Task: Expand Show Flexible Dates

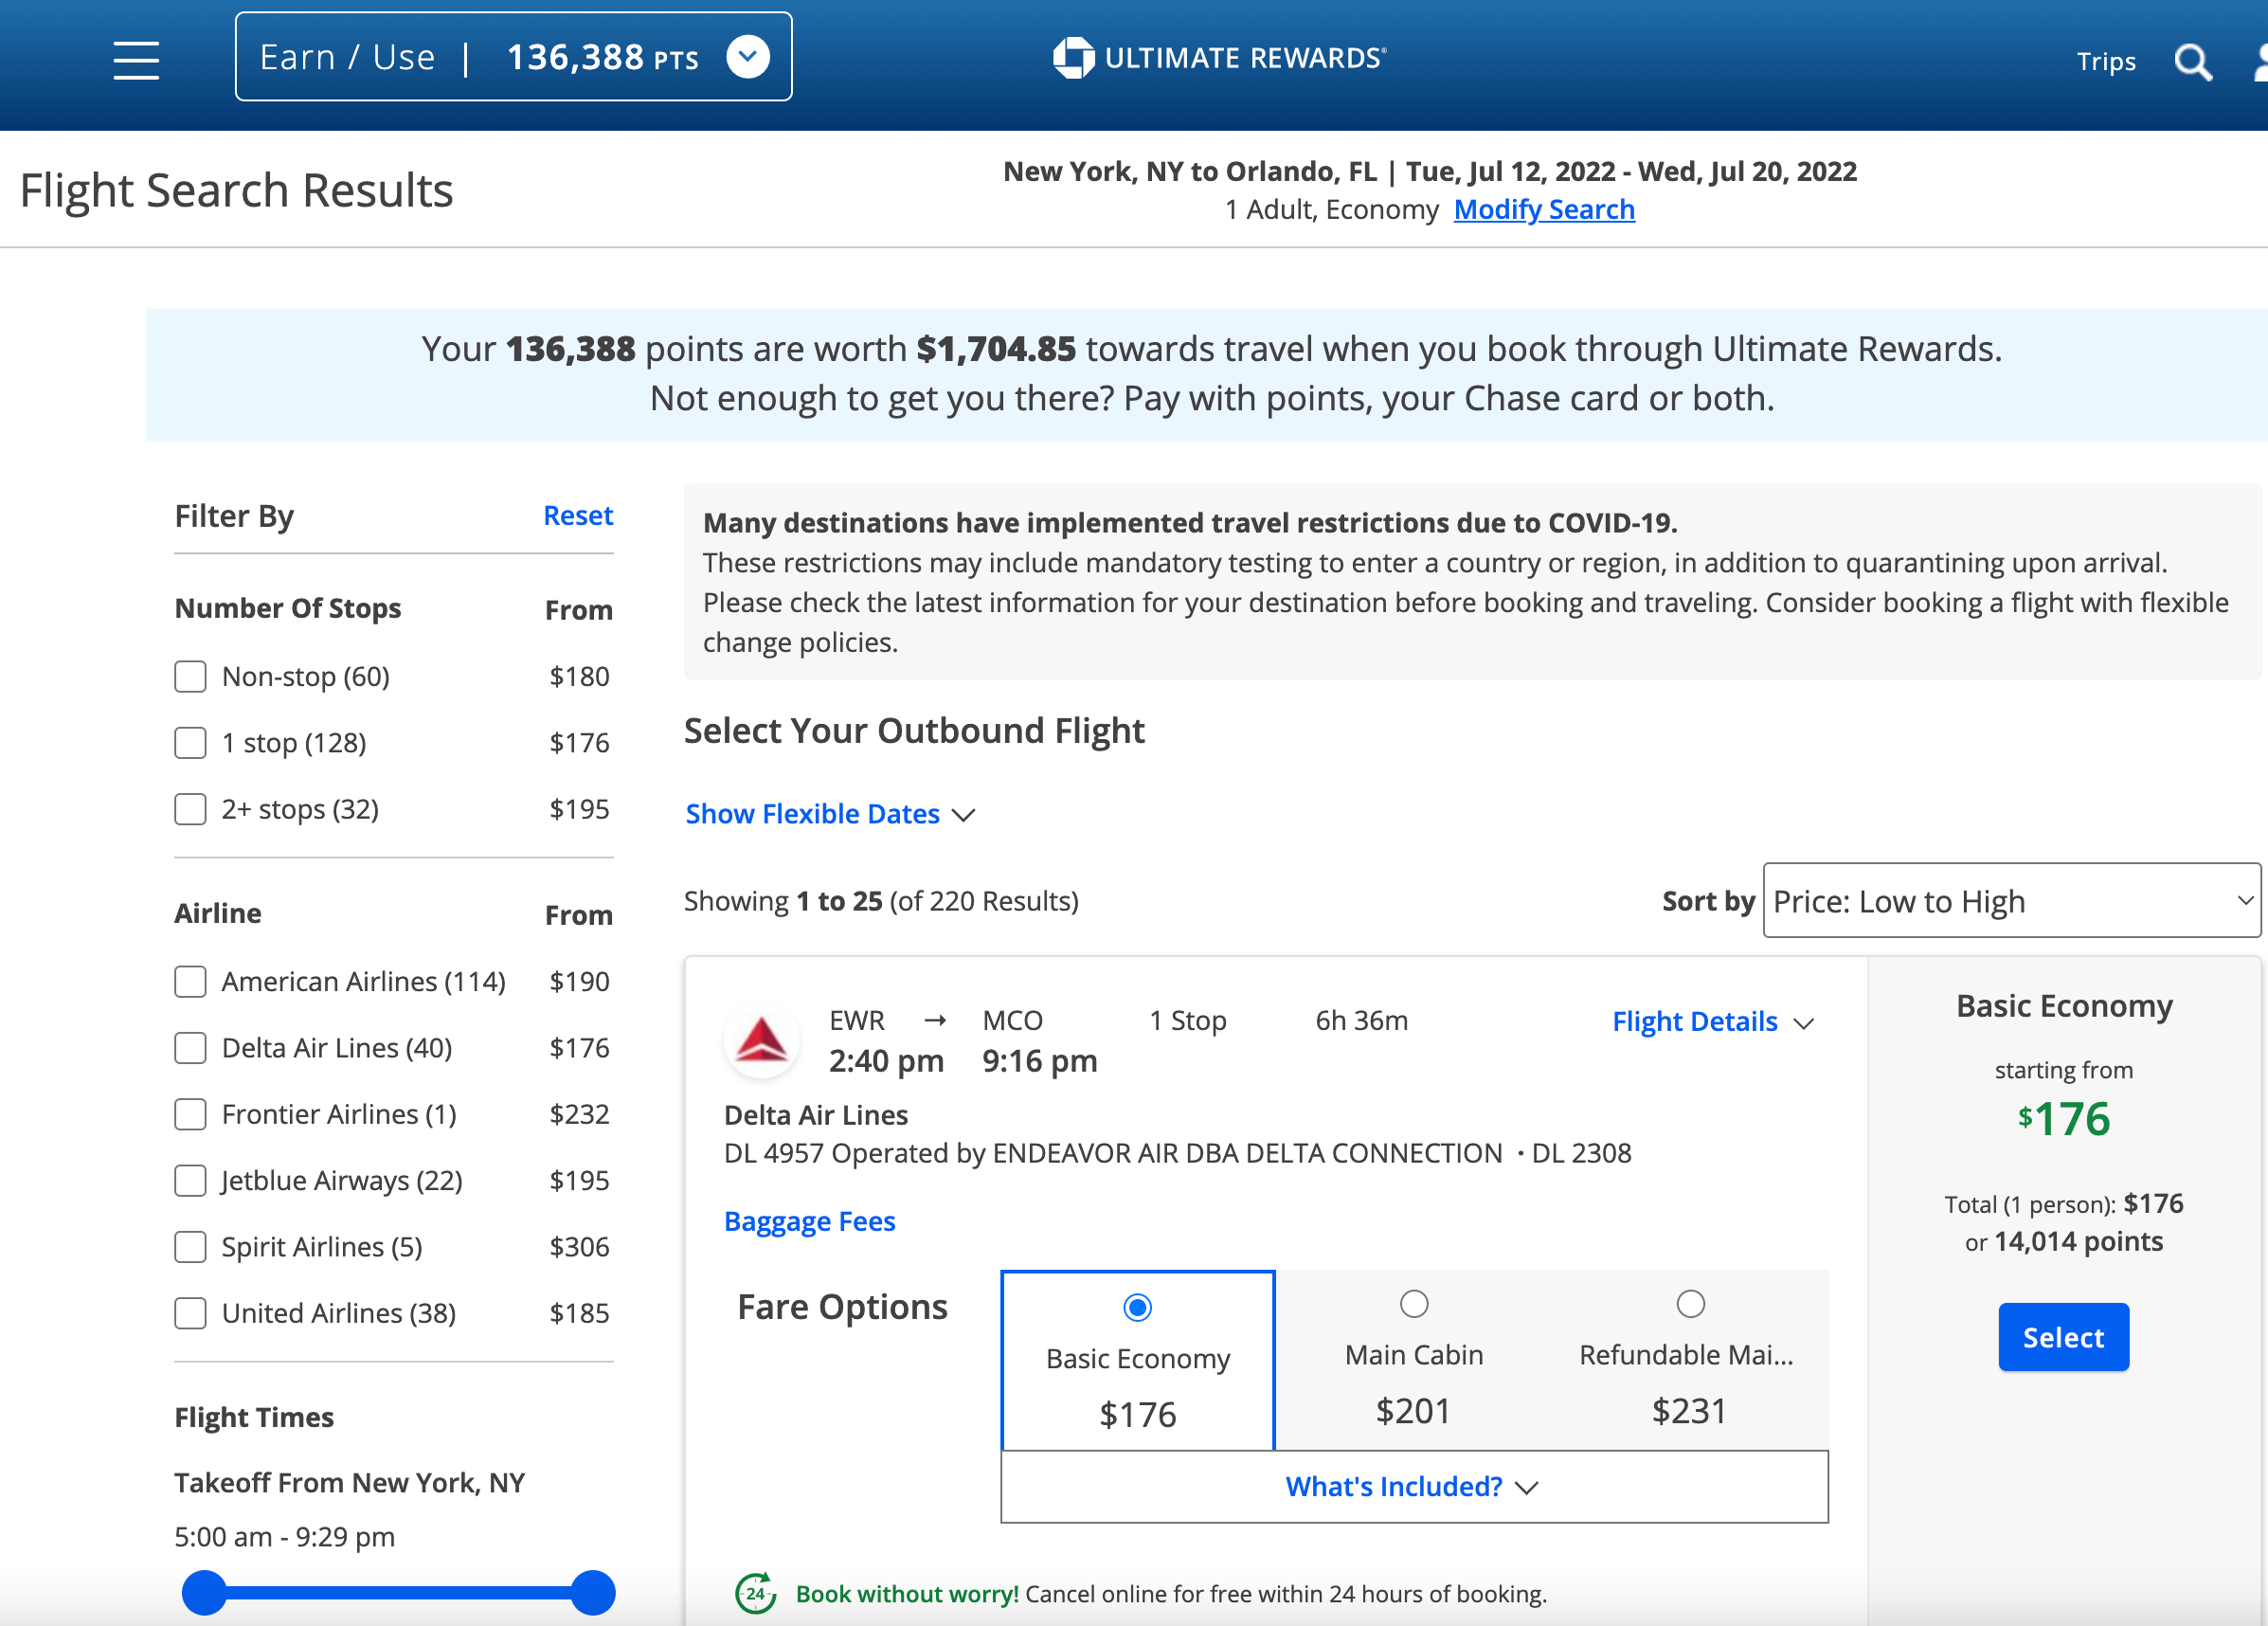Action: [x=830, y=814]
